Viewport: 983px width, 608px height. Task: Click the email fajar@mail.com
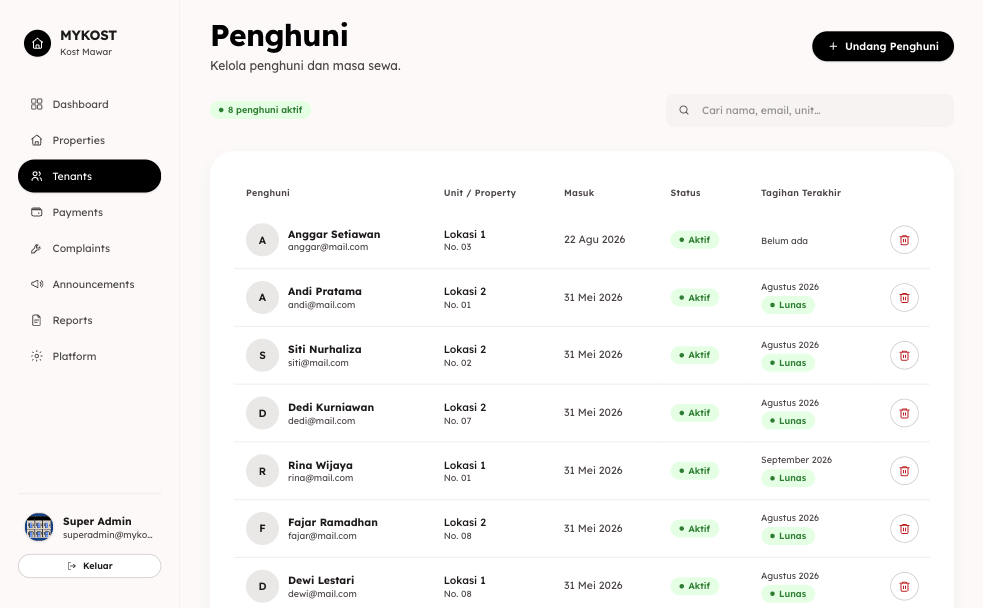322,536
